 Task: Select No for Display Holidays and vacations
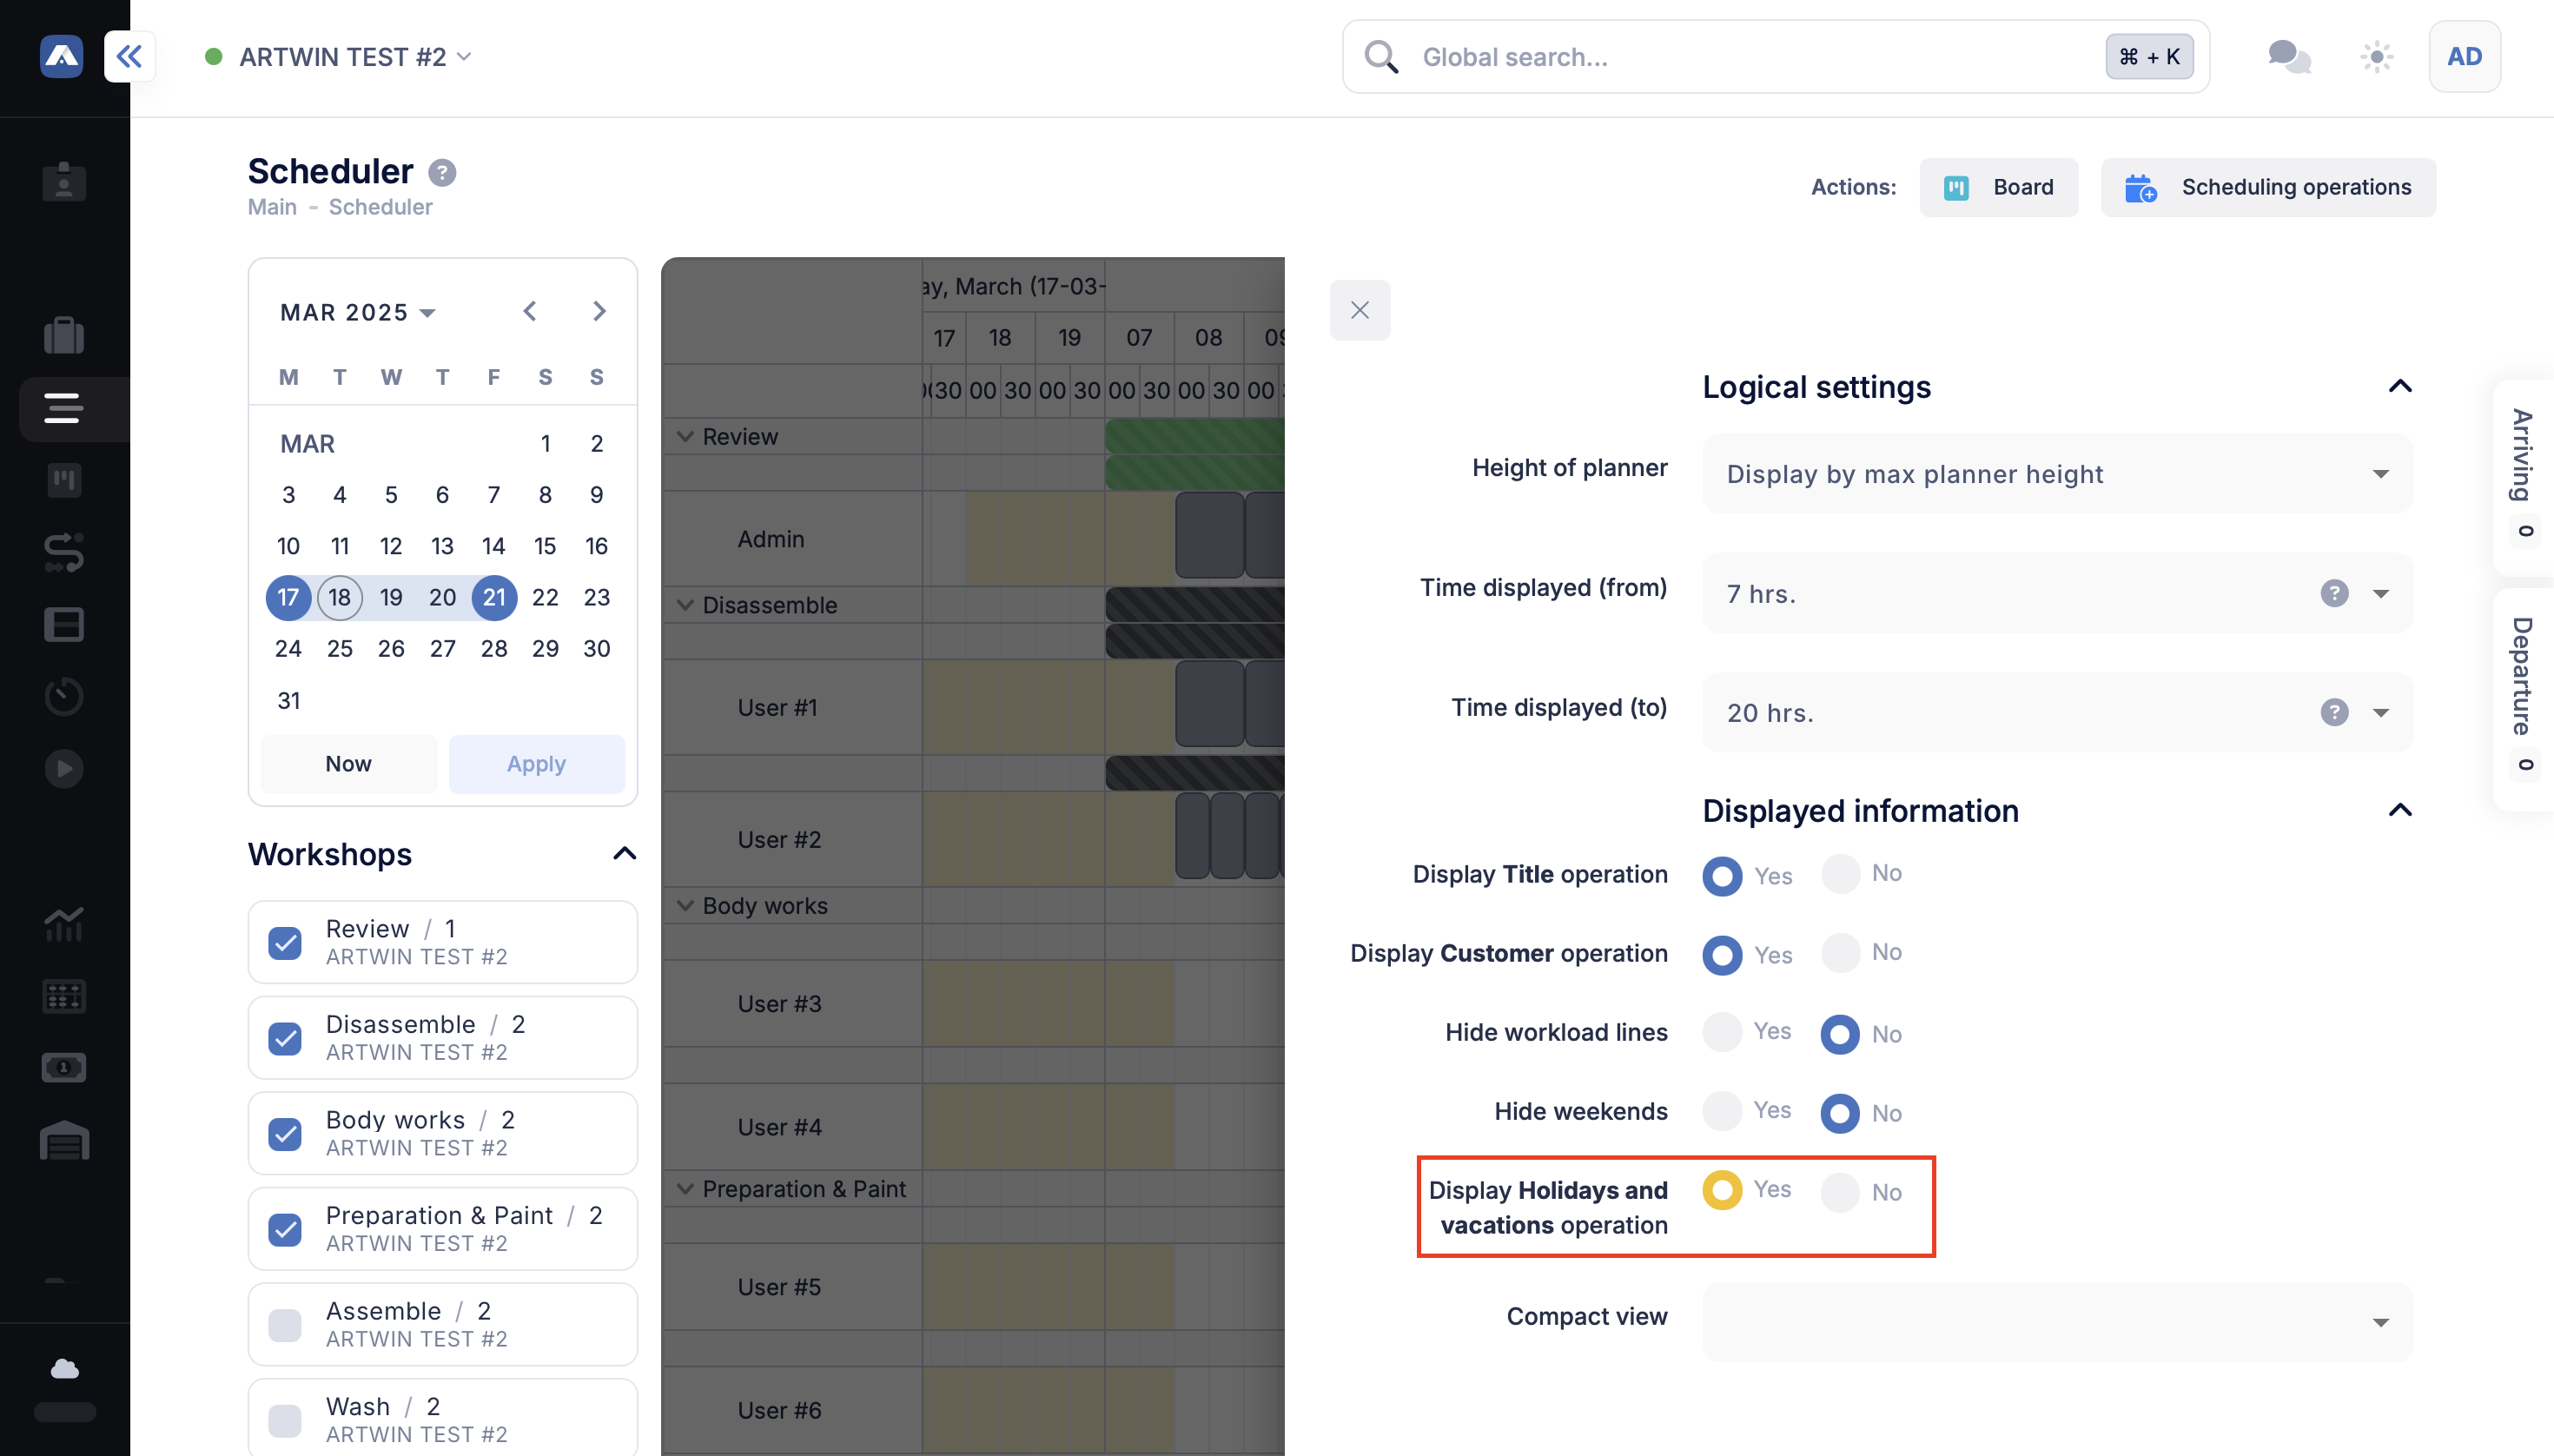pos(1840,1192)
